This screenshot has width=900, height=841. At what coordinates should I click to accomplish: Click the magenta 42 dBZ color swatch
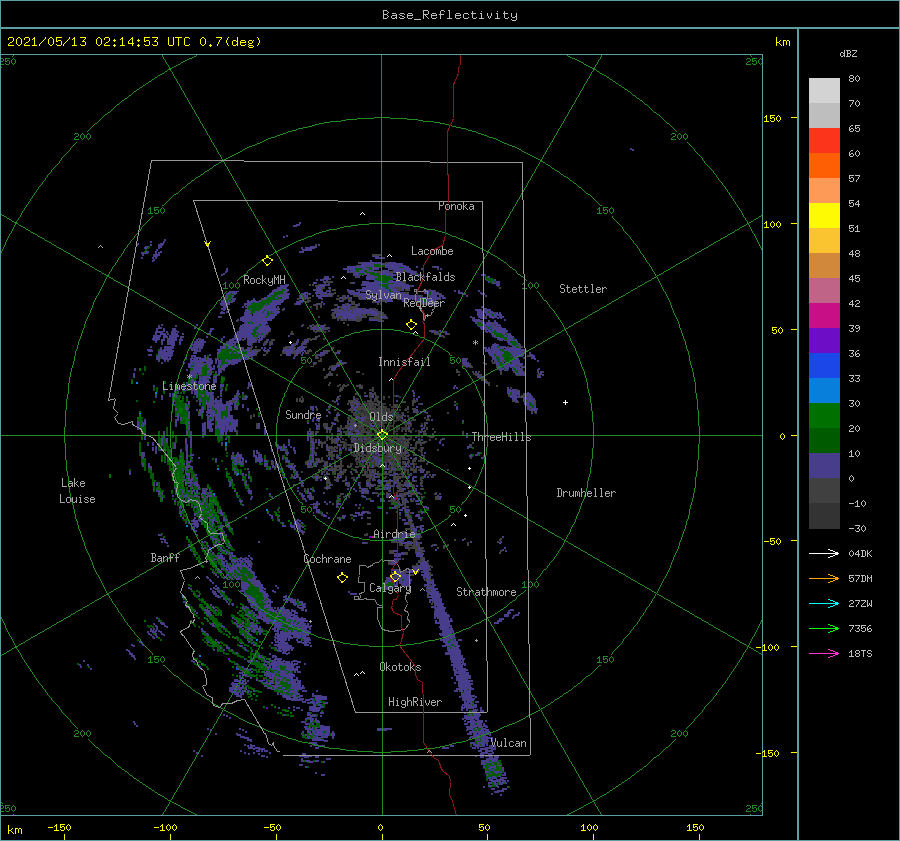coord(824,316)
